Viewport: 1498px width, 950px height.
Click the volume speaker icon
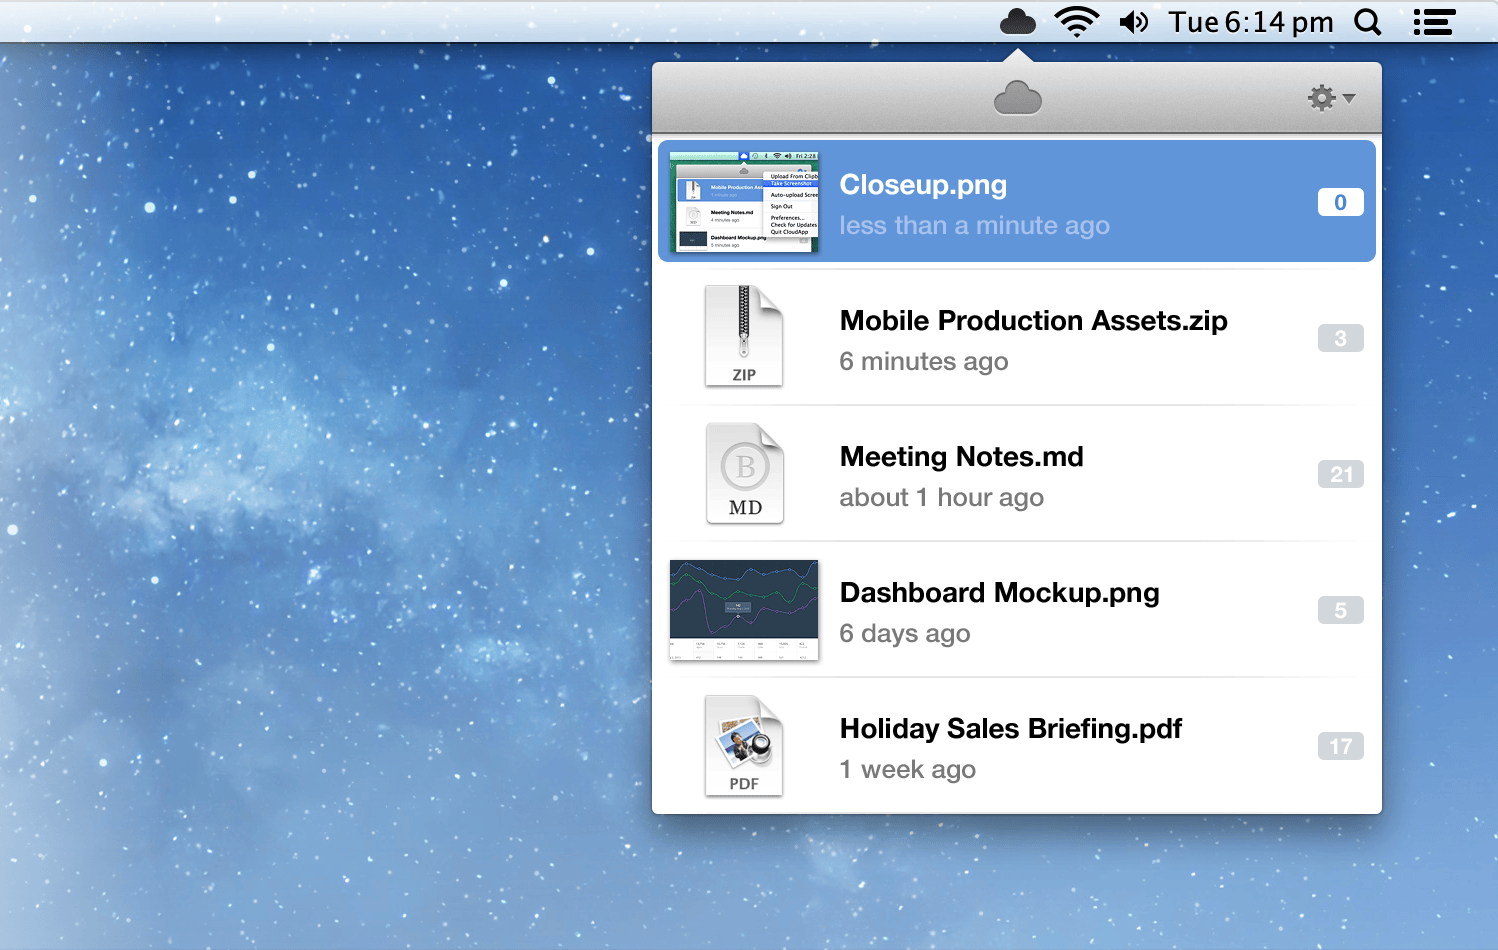point(1134,21)
